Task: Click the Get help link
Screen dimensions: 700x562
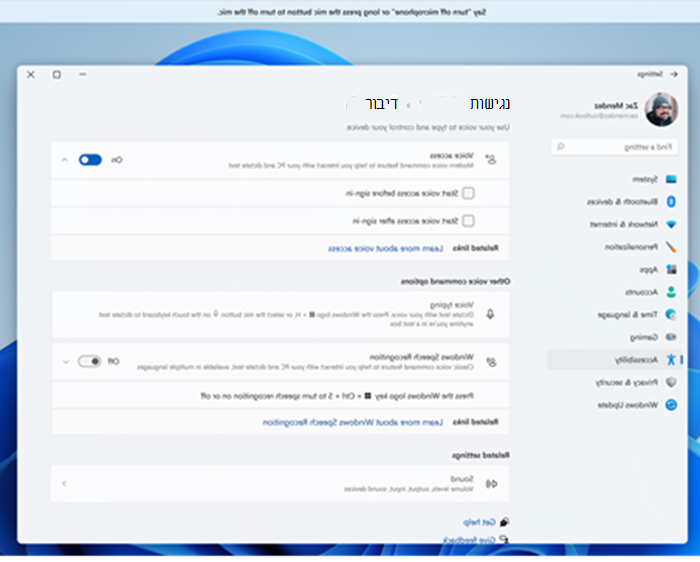Action: pyautogui.click(x=479, y=522)
